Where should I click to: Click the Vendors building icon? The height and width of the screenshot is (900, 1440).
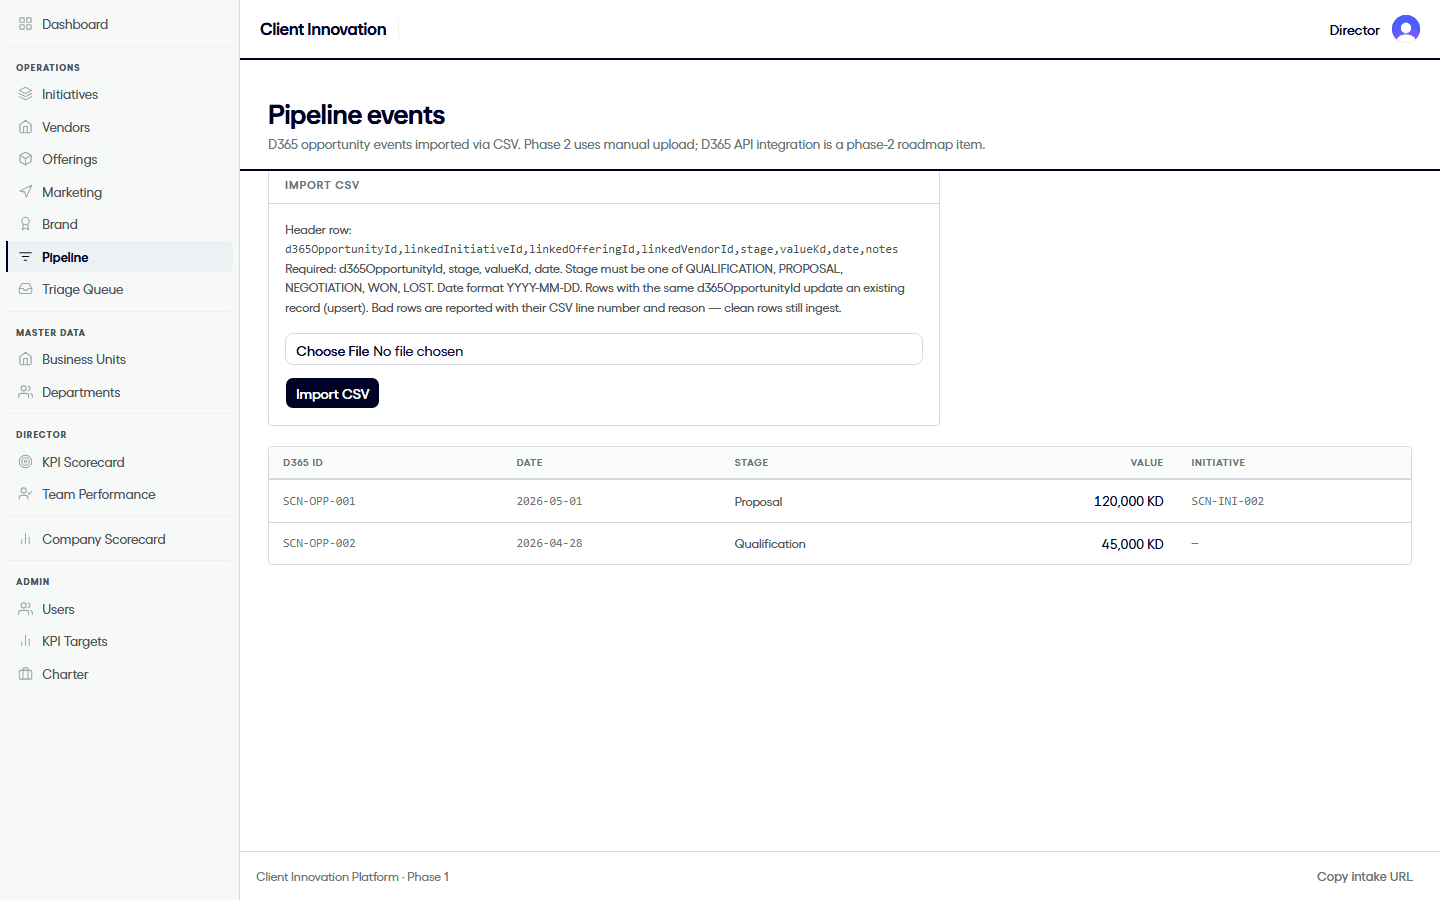pos(25,127)
